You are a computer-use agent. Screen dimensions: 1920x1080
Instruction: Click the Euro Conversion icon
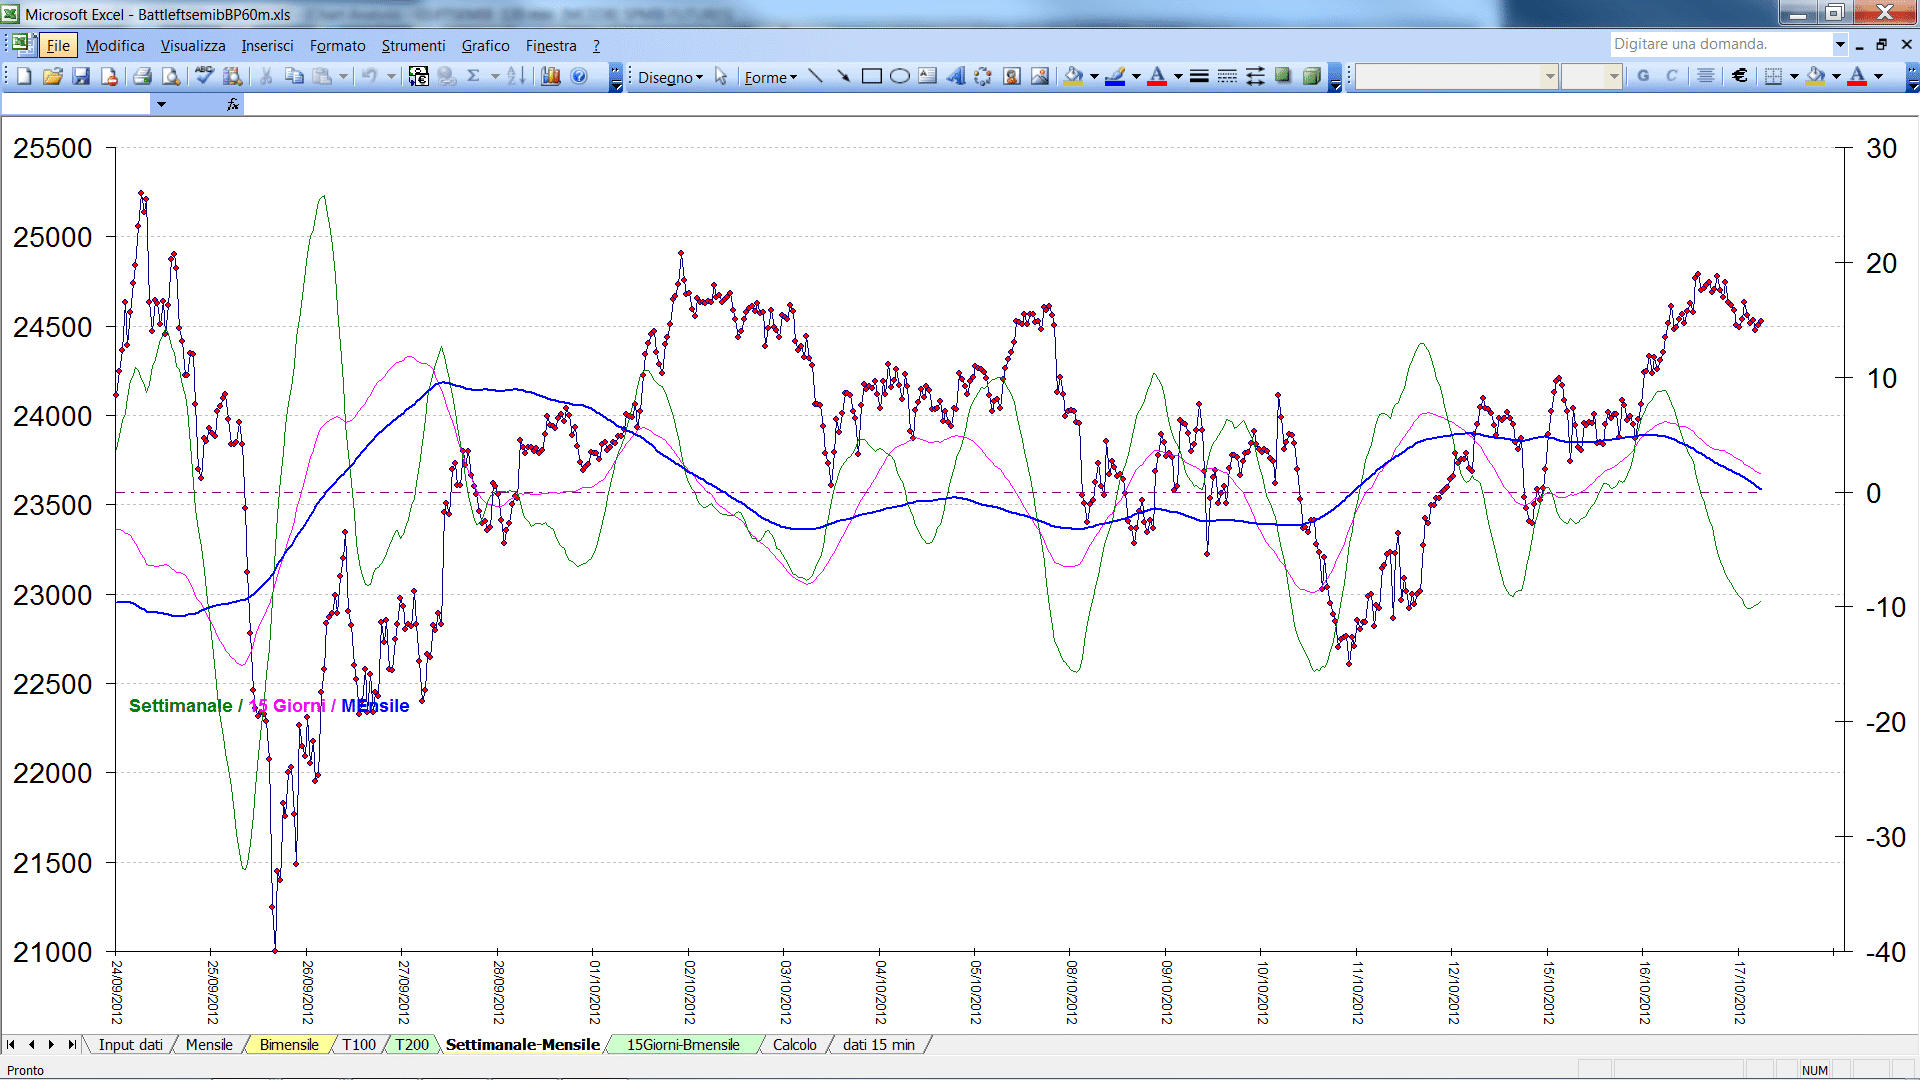click(x=419, y=76)
